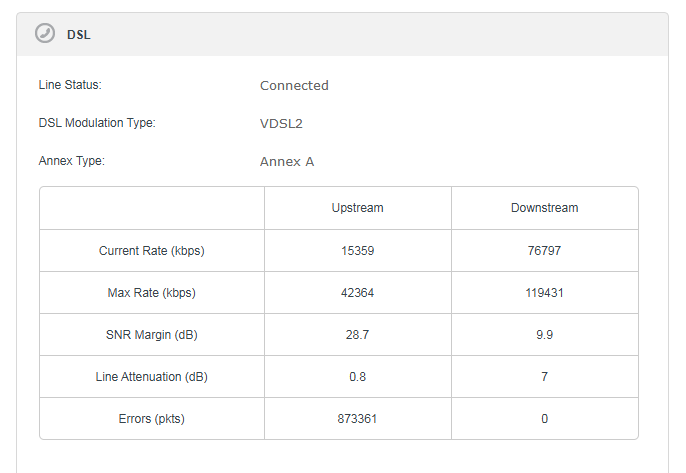686x473 pixels.
Task: Click the Errors (pkts) row label
Action: [x=152, y=419]
